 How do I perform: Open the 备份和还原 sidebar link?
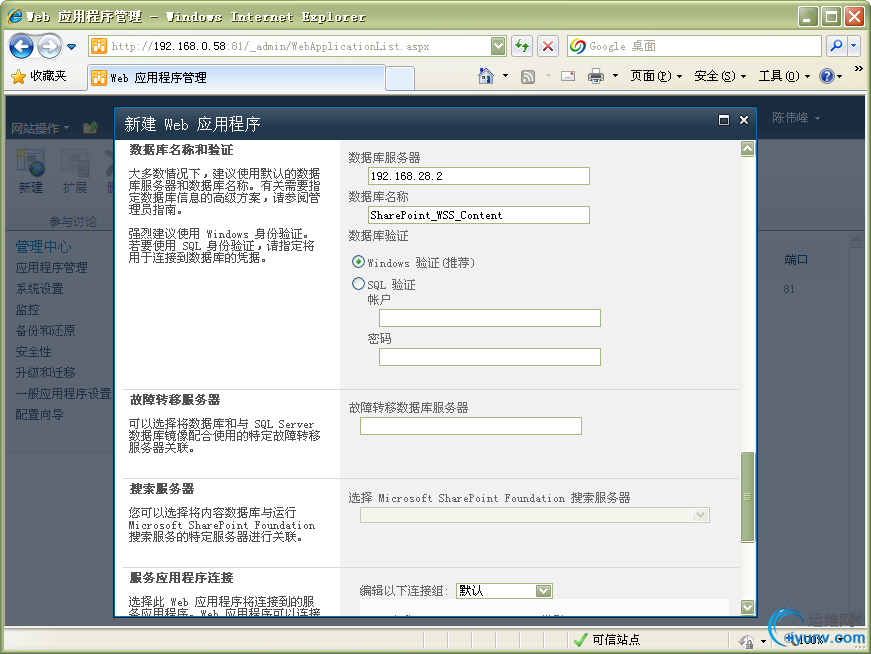tap(46, 331)
